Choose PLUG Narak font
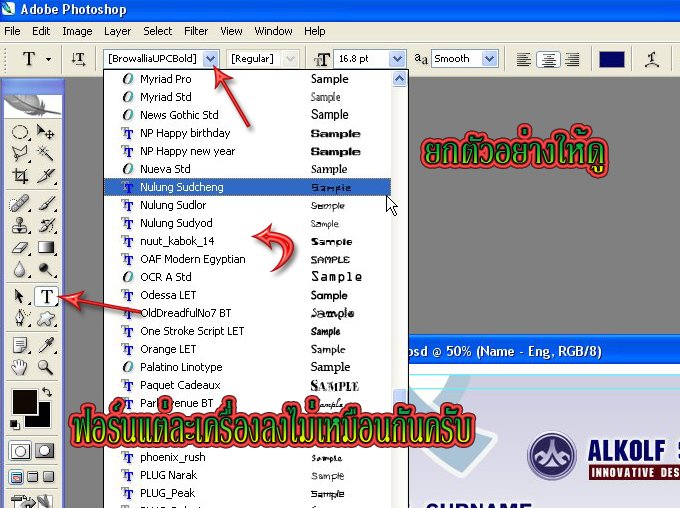 tap(247, 475)
